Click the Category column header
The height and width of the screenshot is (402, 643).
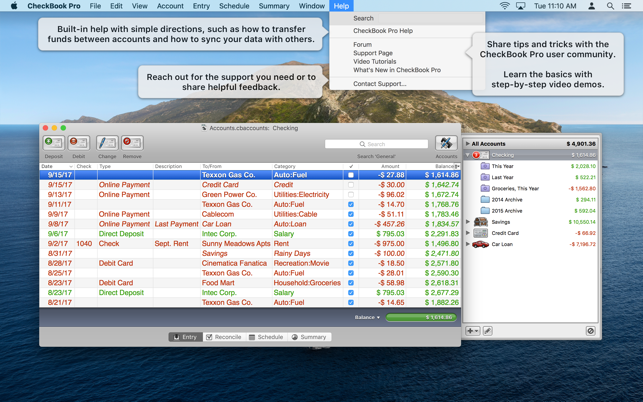coord(308,167)
